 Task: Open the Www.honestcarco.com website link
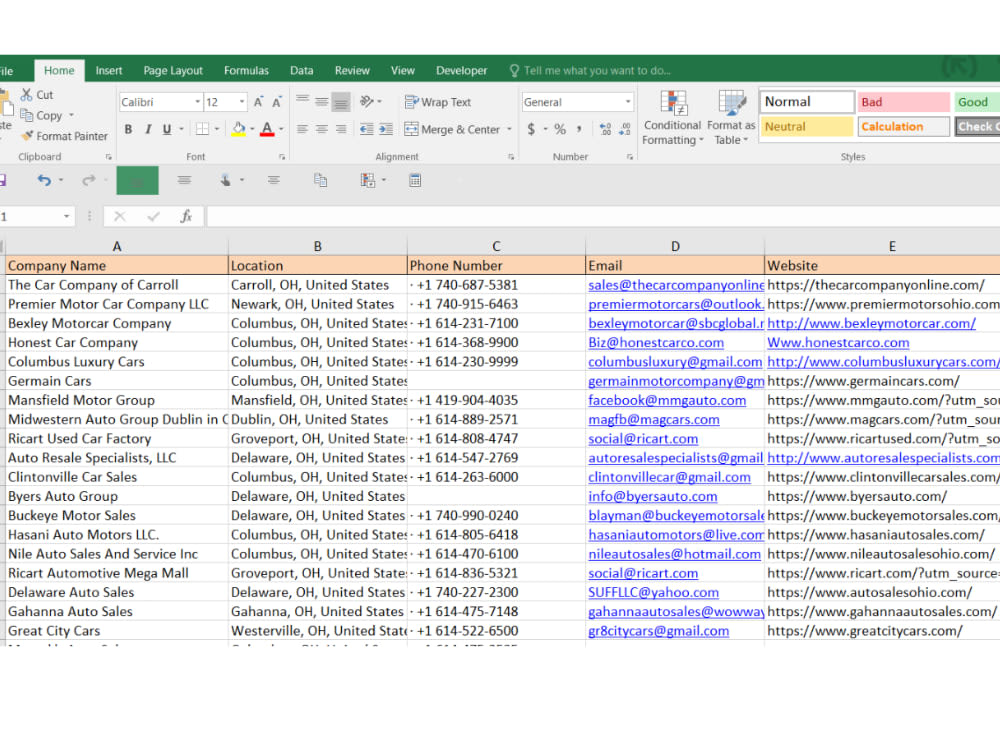click(x=838, y=342)
